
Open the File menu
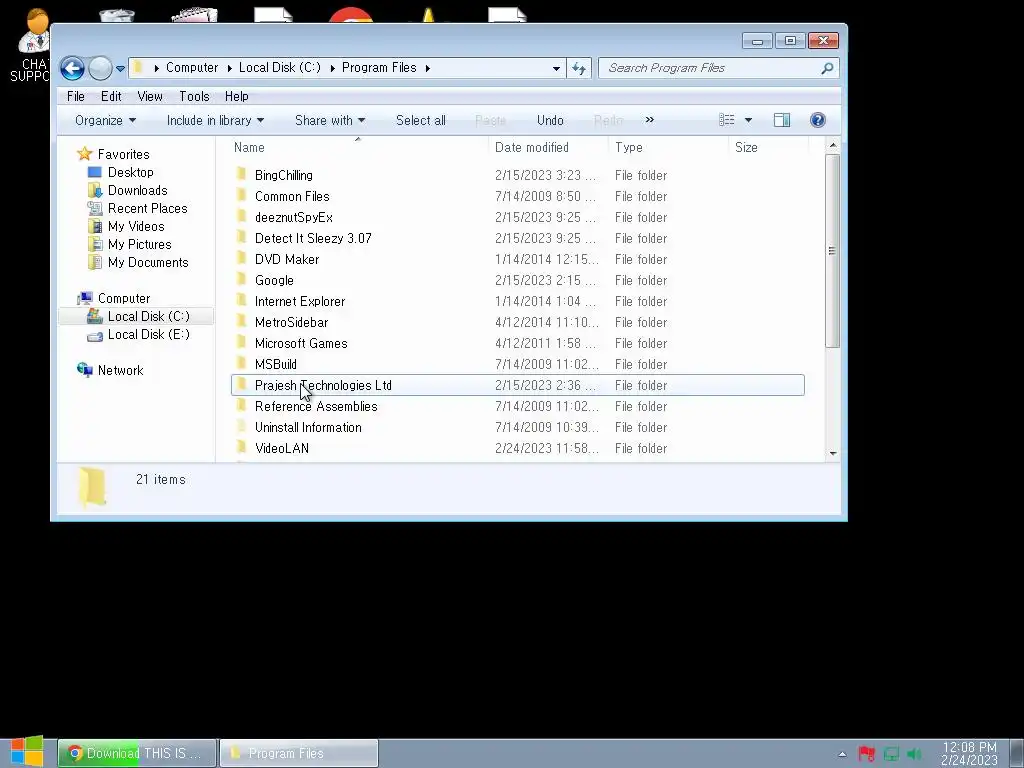coord(76,96)
